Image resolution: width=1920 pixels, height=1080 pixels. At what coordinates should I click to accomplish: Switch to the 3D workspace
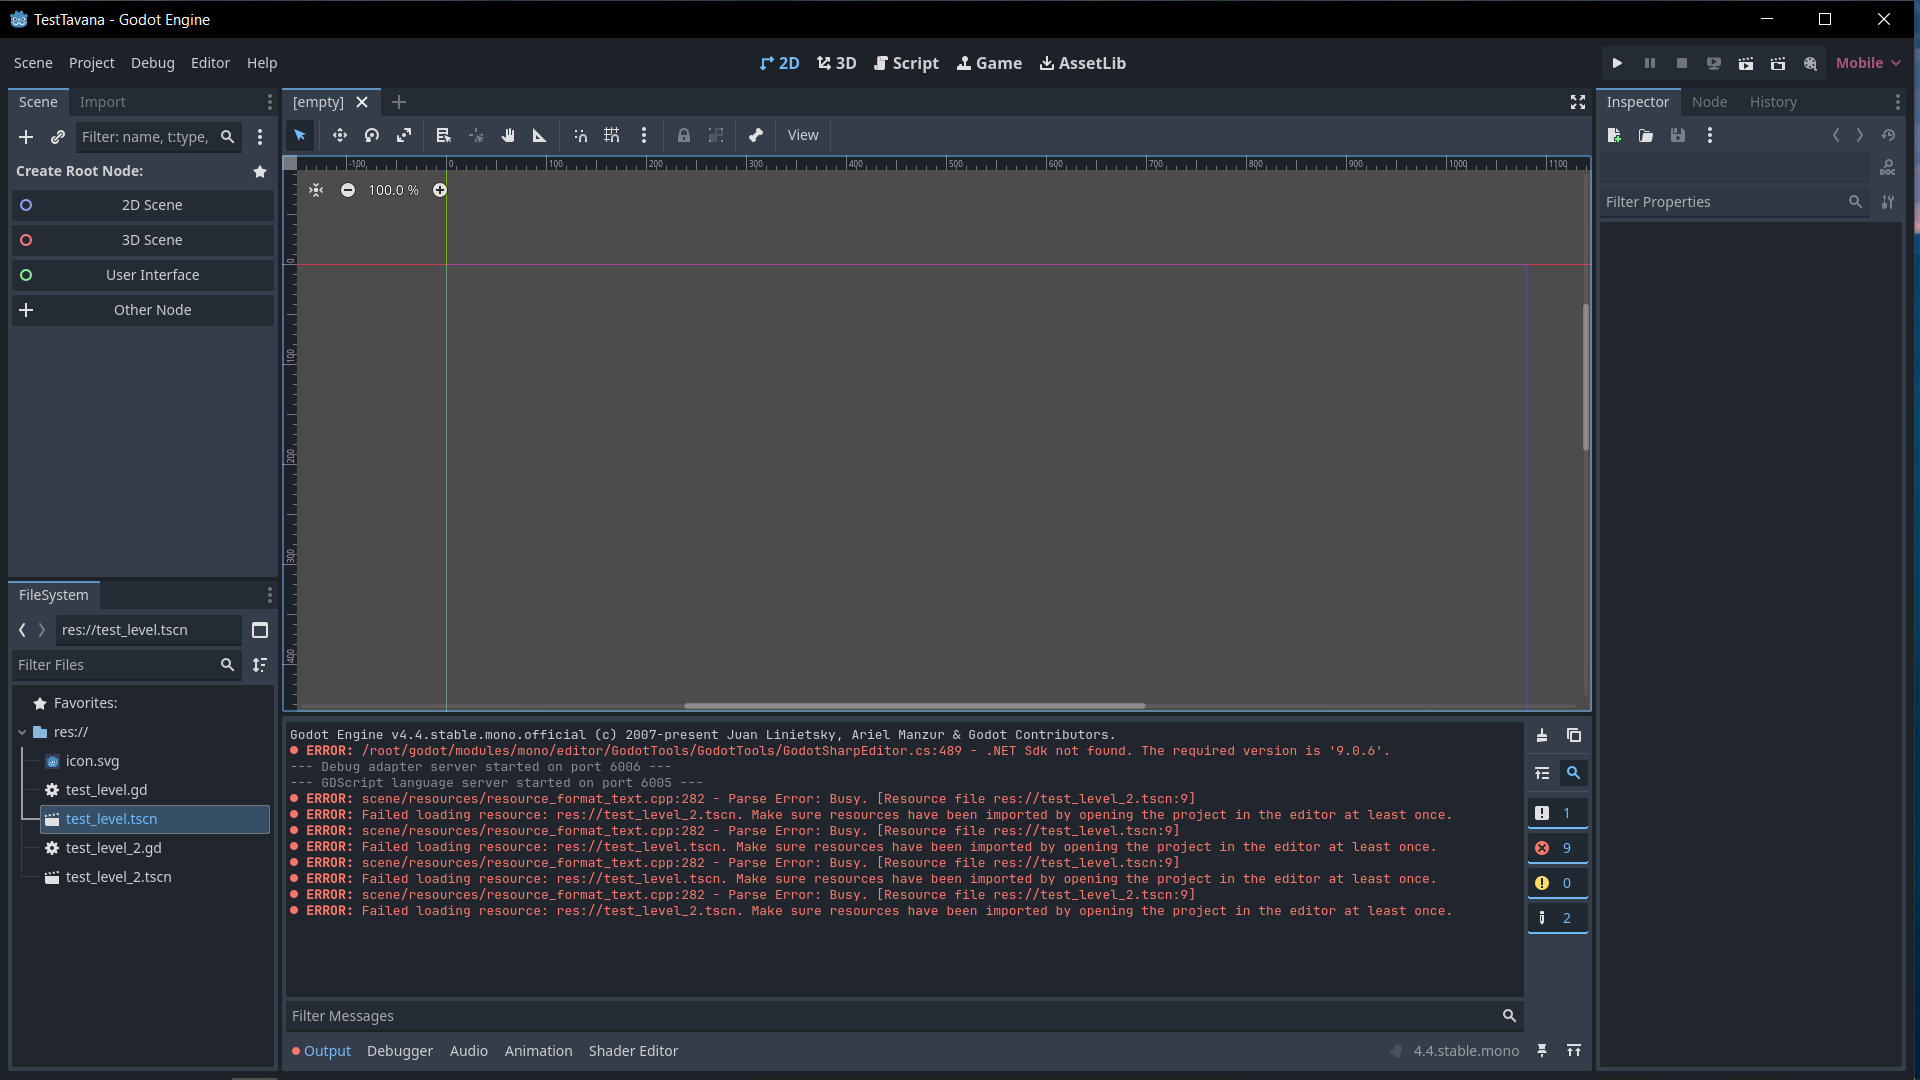836,63
